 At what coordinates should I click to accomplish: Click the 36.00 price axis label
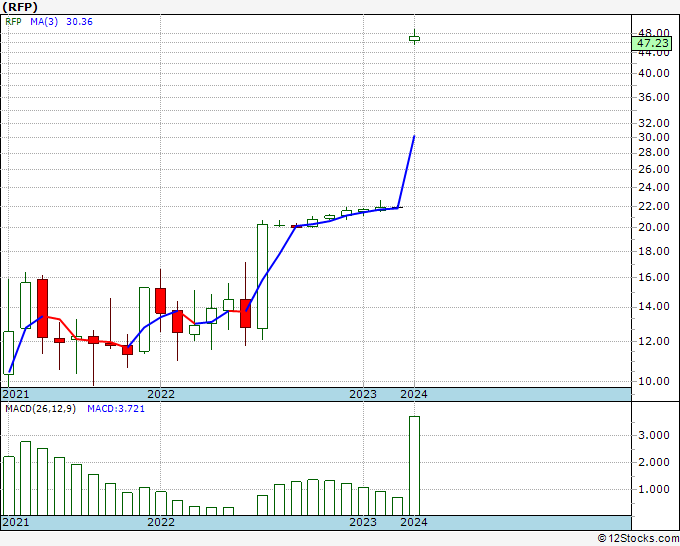tap(654, 97)
